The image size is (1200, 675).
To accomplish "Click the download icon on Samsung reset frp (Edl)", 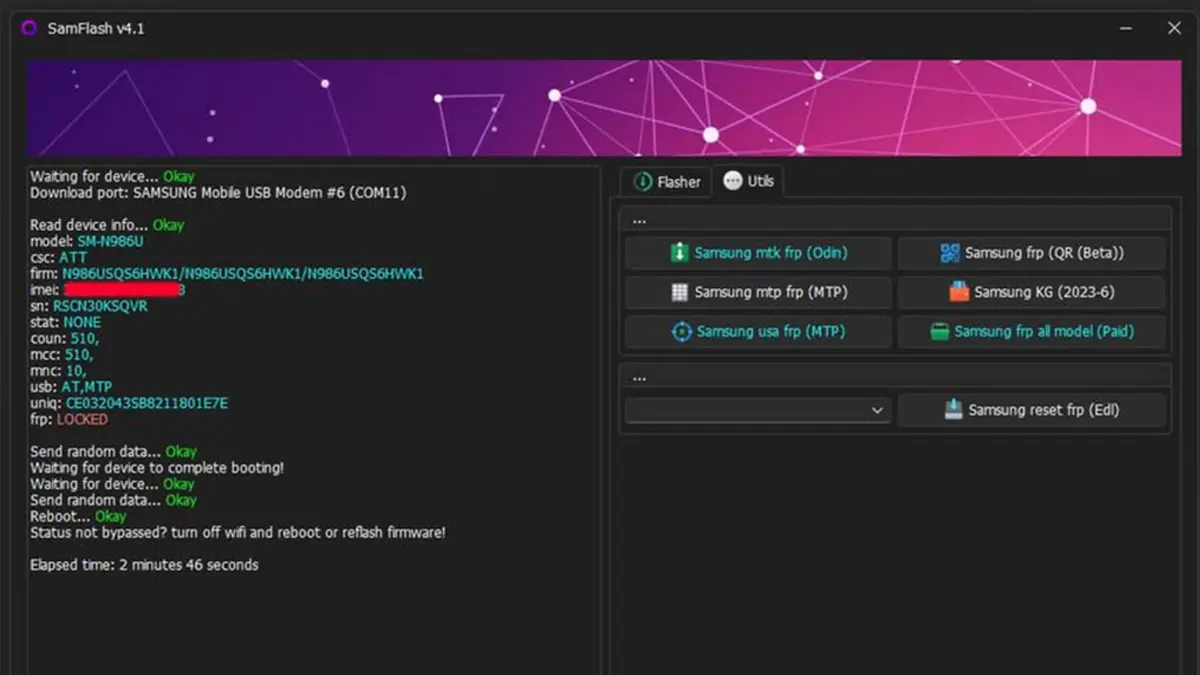I will (953, 409).
